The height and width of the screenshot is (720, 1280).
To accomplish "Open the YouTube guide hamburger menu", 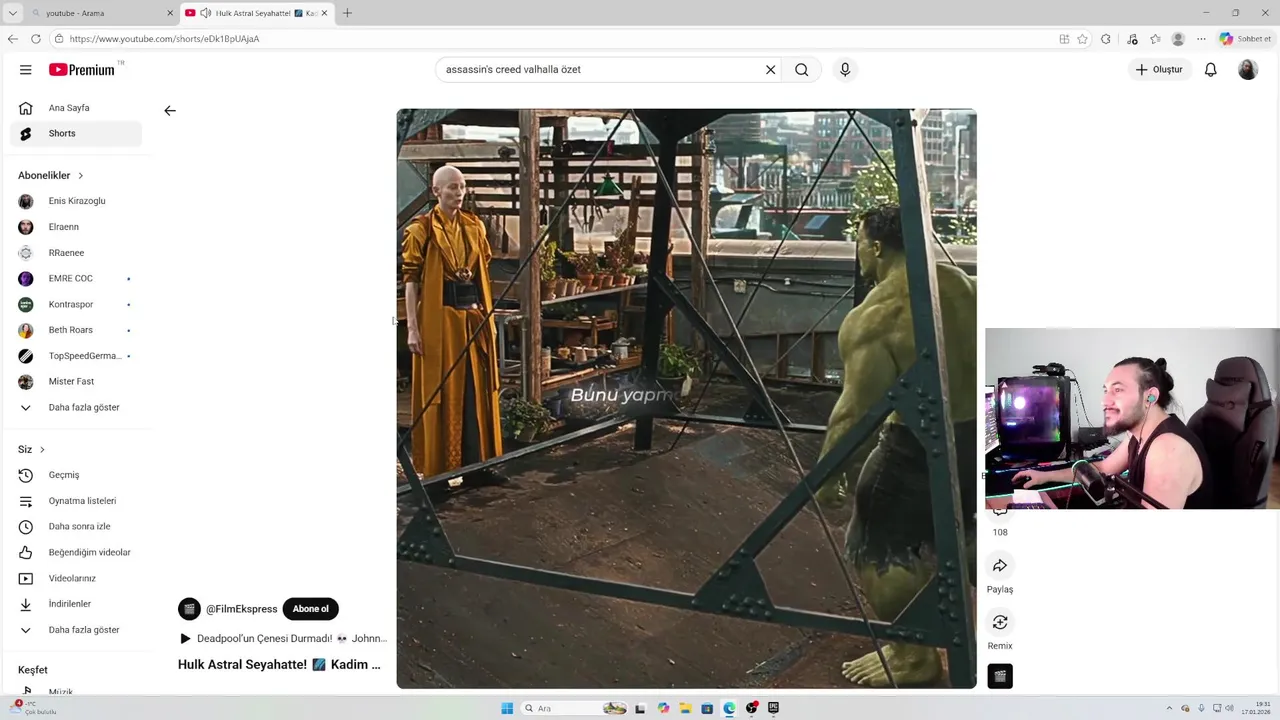I will point(25,69).
